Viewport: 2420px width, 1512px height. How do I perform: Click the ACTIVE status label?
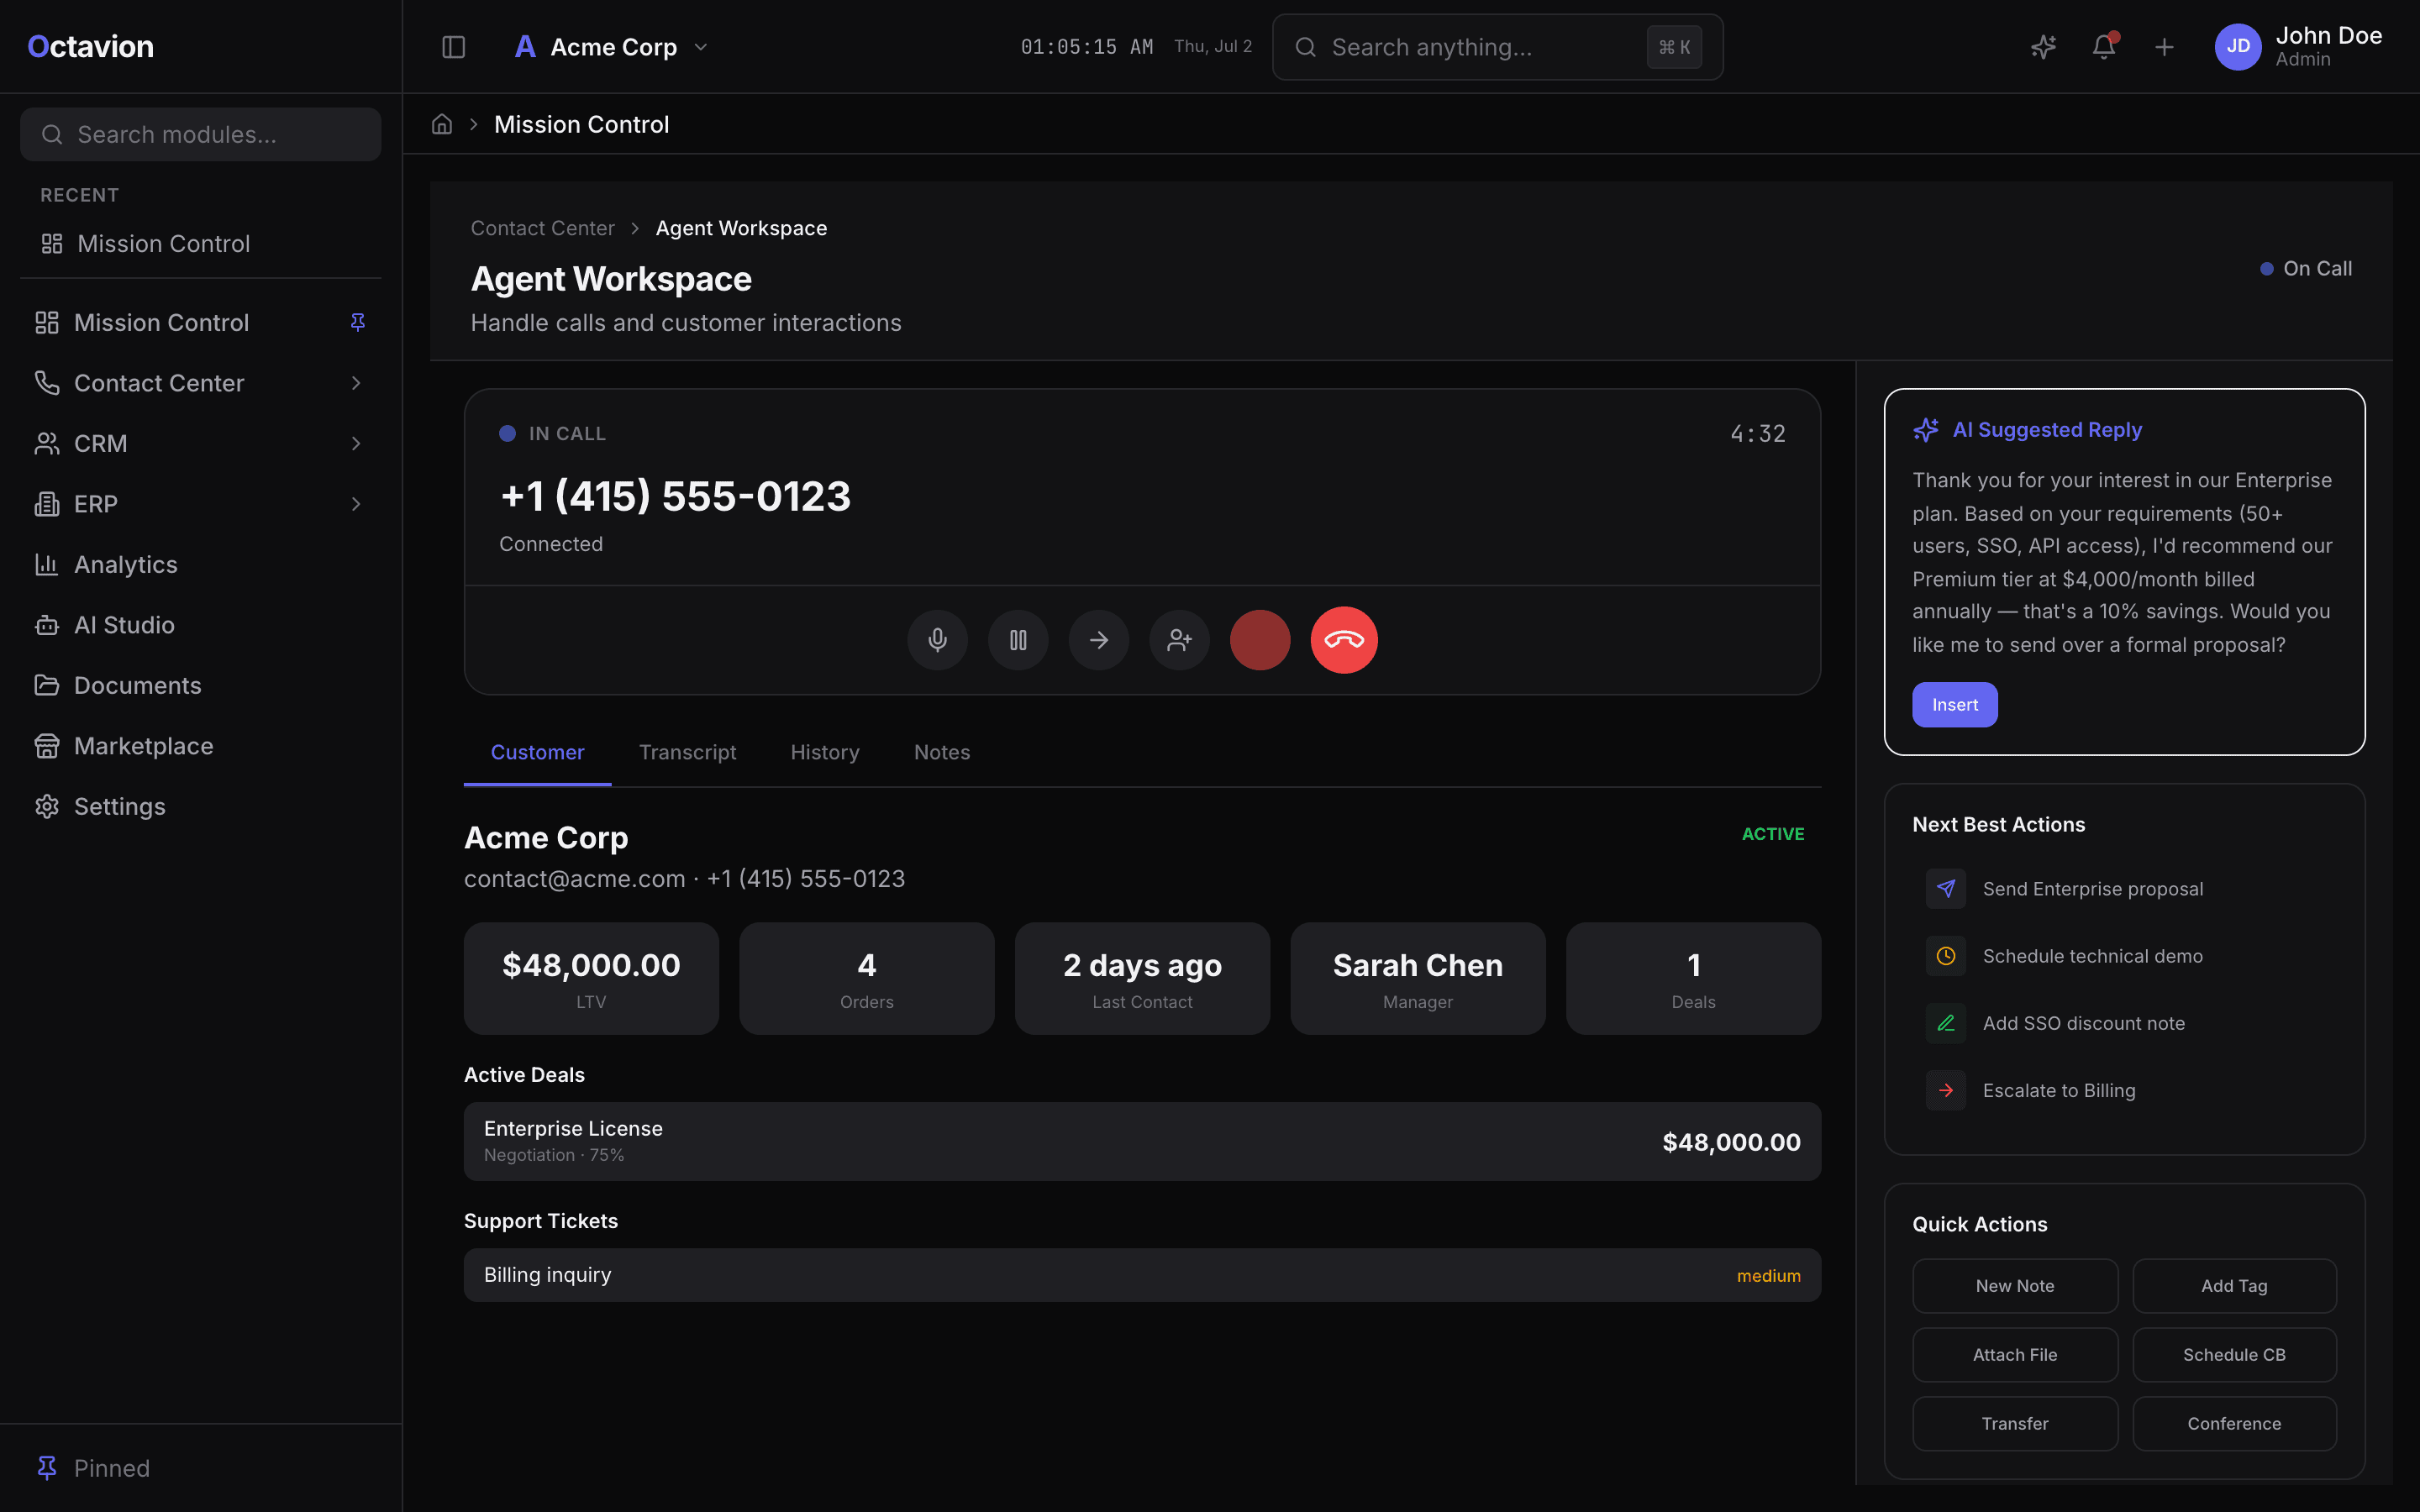tap(1773, 834)
